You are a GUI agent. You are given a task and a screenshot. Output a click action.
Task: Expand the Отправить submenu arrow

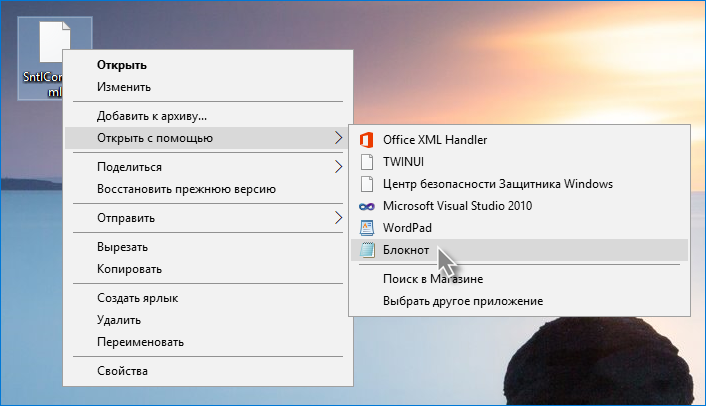coord(339,218)
